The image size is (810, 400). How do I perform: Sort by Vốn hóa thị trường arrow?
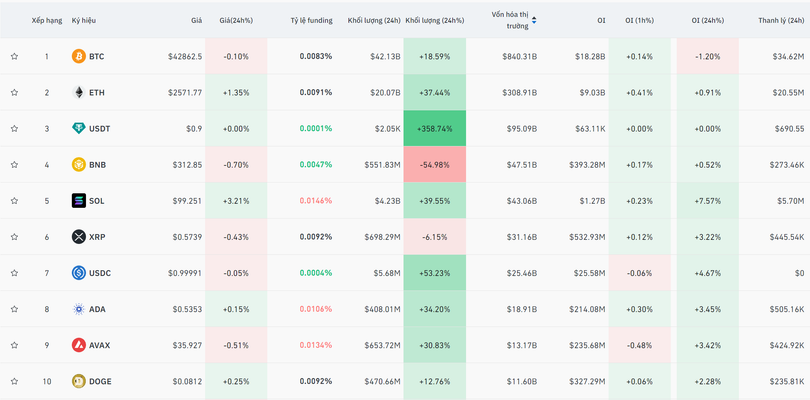coord(534,20)
